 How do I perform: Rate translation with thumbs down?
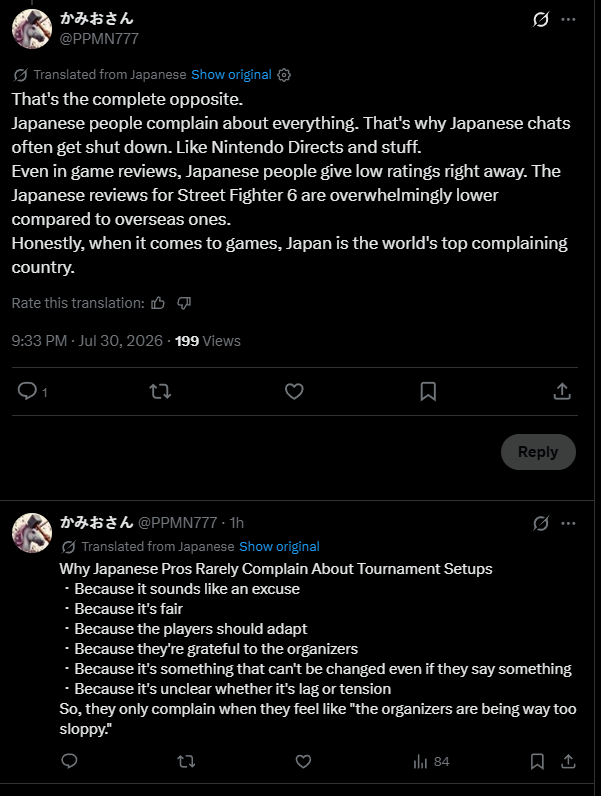[184, 303]
